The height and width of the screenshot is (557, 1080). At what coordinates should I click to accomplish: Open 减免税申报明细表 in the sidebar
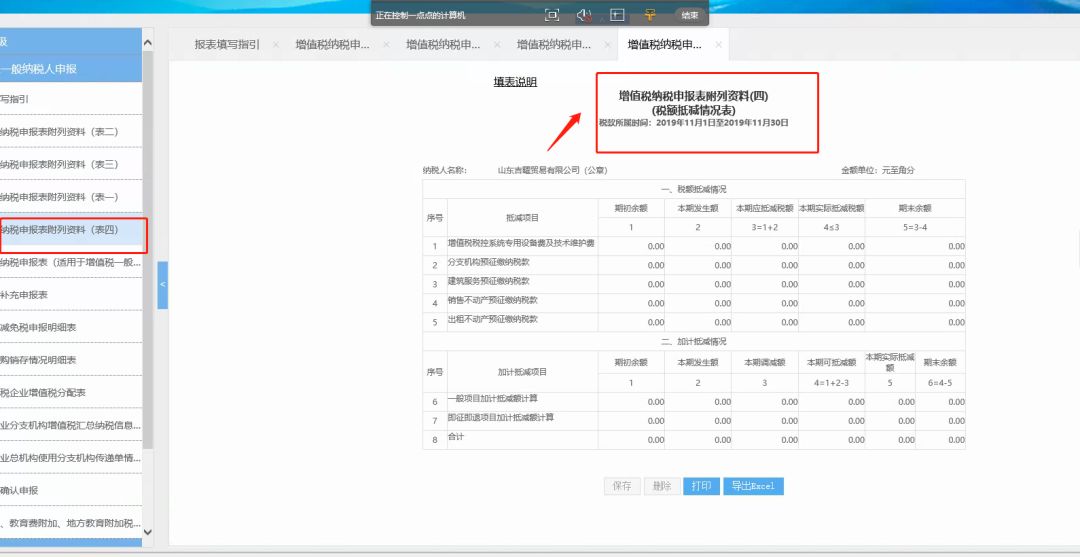[40, 327]
